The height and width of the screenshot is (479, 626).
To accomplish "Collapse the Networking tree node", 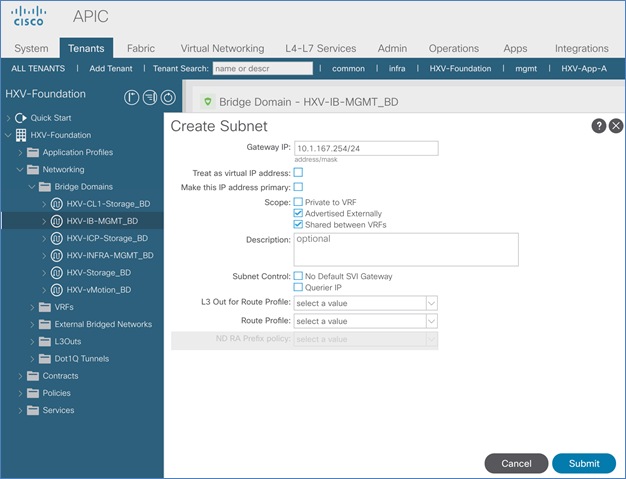I will [20, 169].
